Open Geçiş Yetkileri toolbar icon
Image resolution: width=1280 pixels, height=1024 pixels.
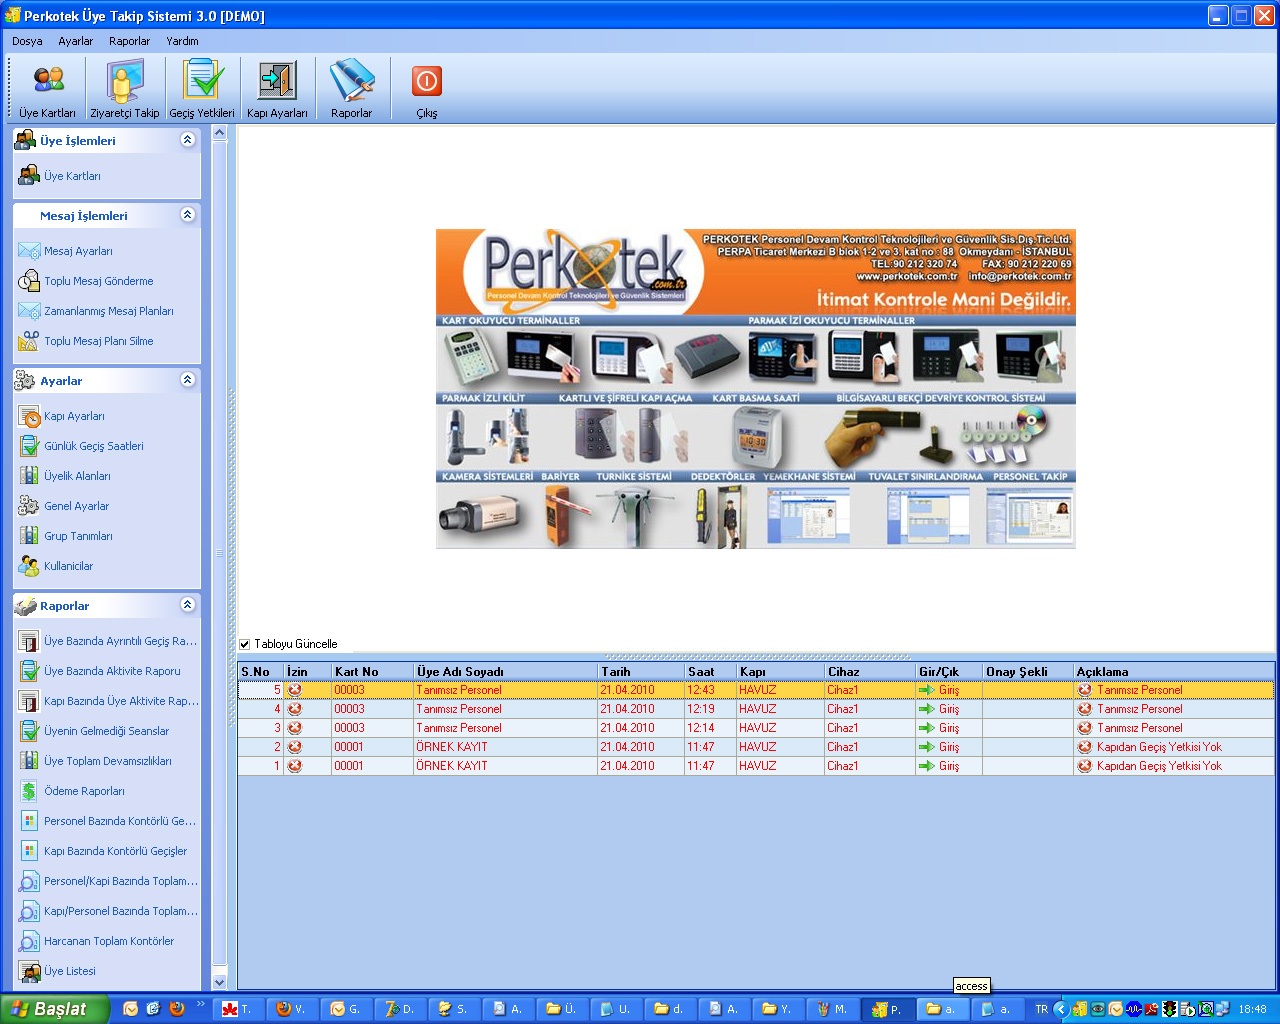click(201, 89)
